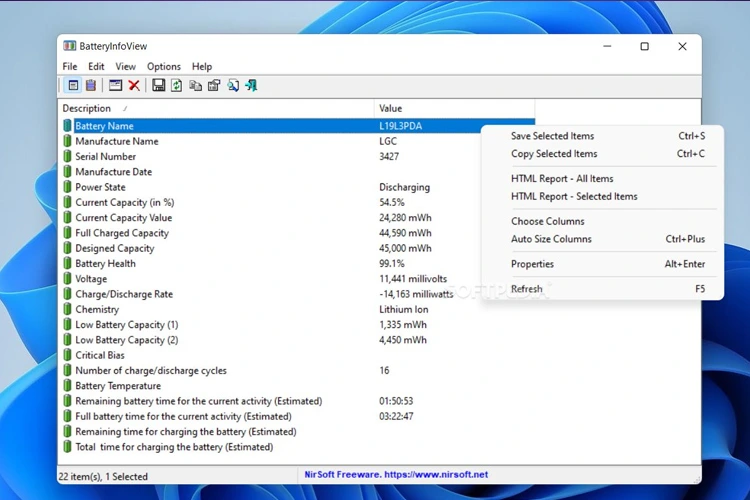This screenshot has height=500, width=750.
Task: Open the Advanced Options toolbar icon
Action: (115, 86)
